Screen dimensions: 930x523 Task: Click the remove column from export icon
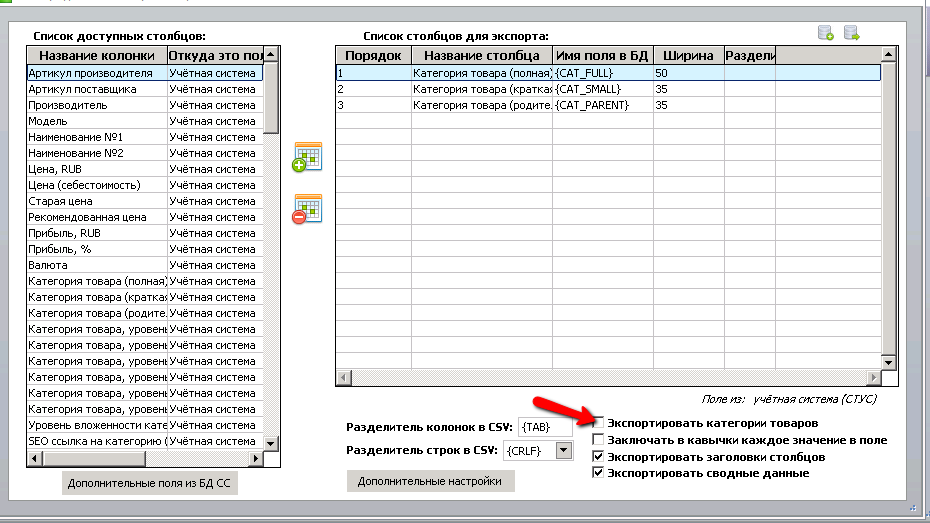pos(307,209)
